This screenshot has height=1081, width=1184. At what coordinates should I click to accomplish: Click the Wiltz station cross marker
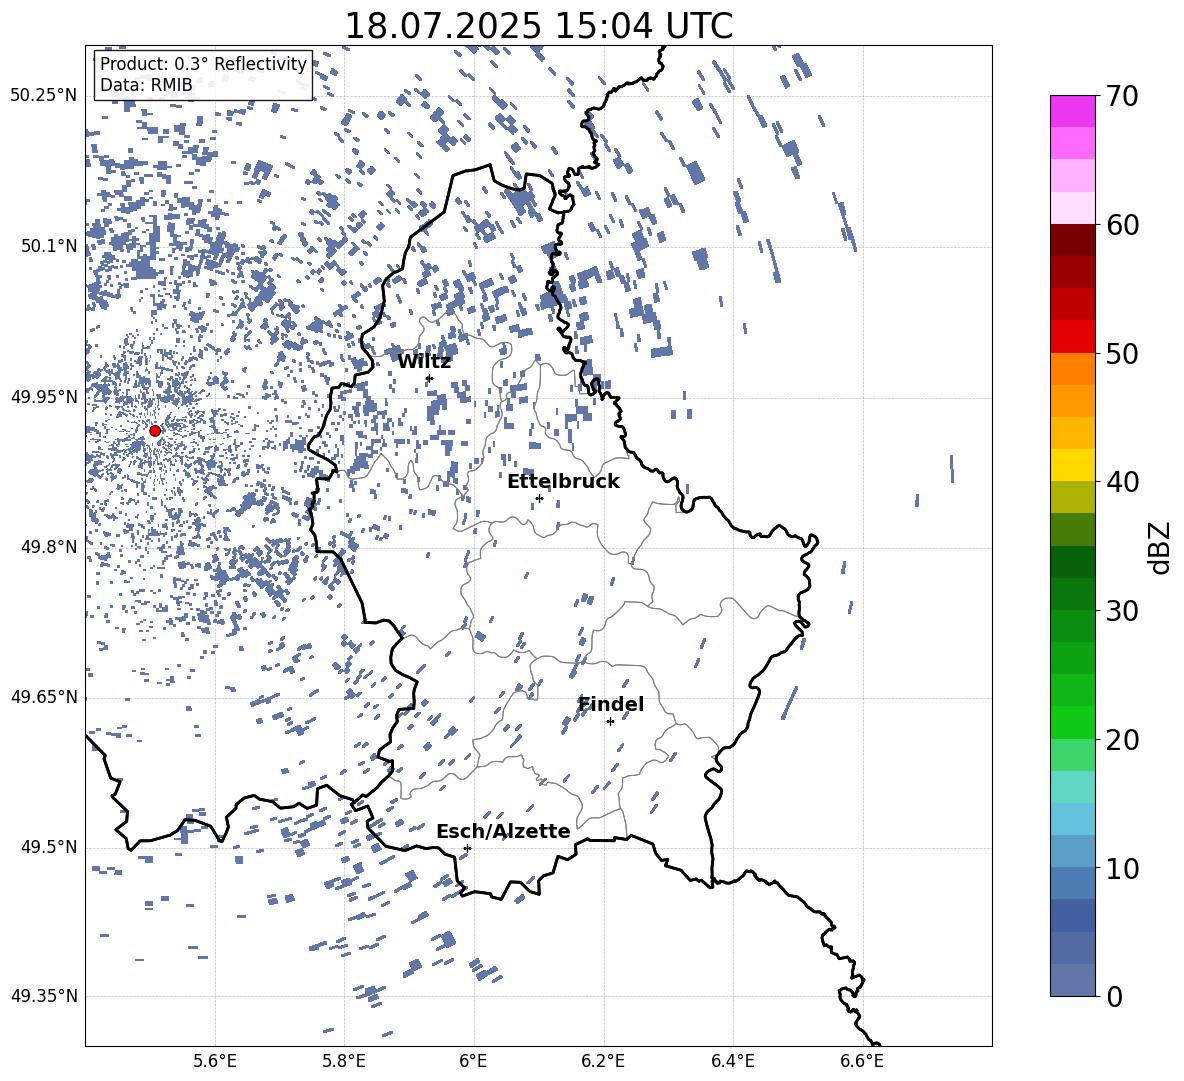[430, 378]
